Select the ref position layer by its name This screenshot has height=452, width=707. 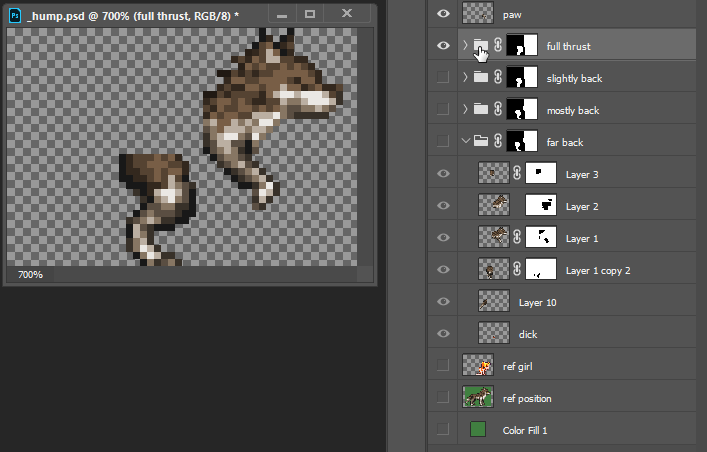[527, 398]
